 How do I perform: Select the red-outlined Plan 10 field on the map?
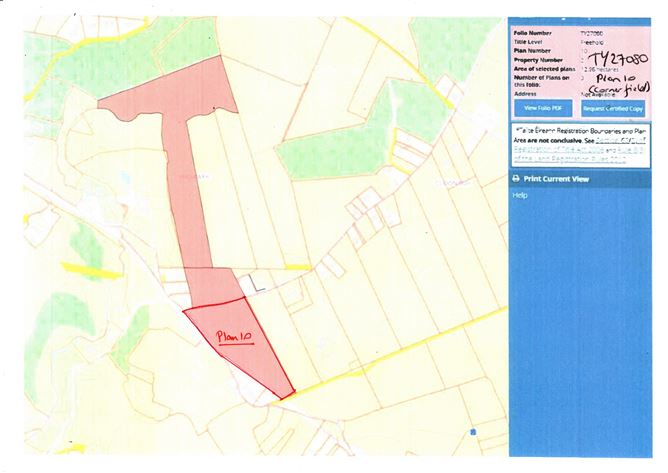pos(236,340)
